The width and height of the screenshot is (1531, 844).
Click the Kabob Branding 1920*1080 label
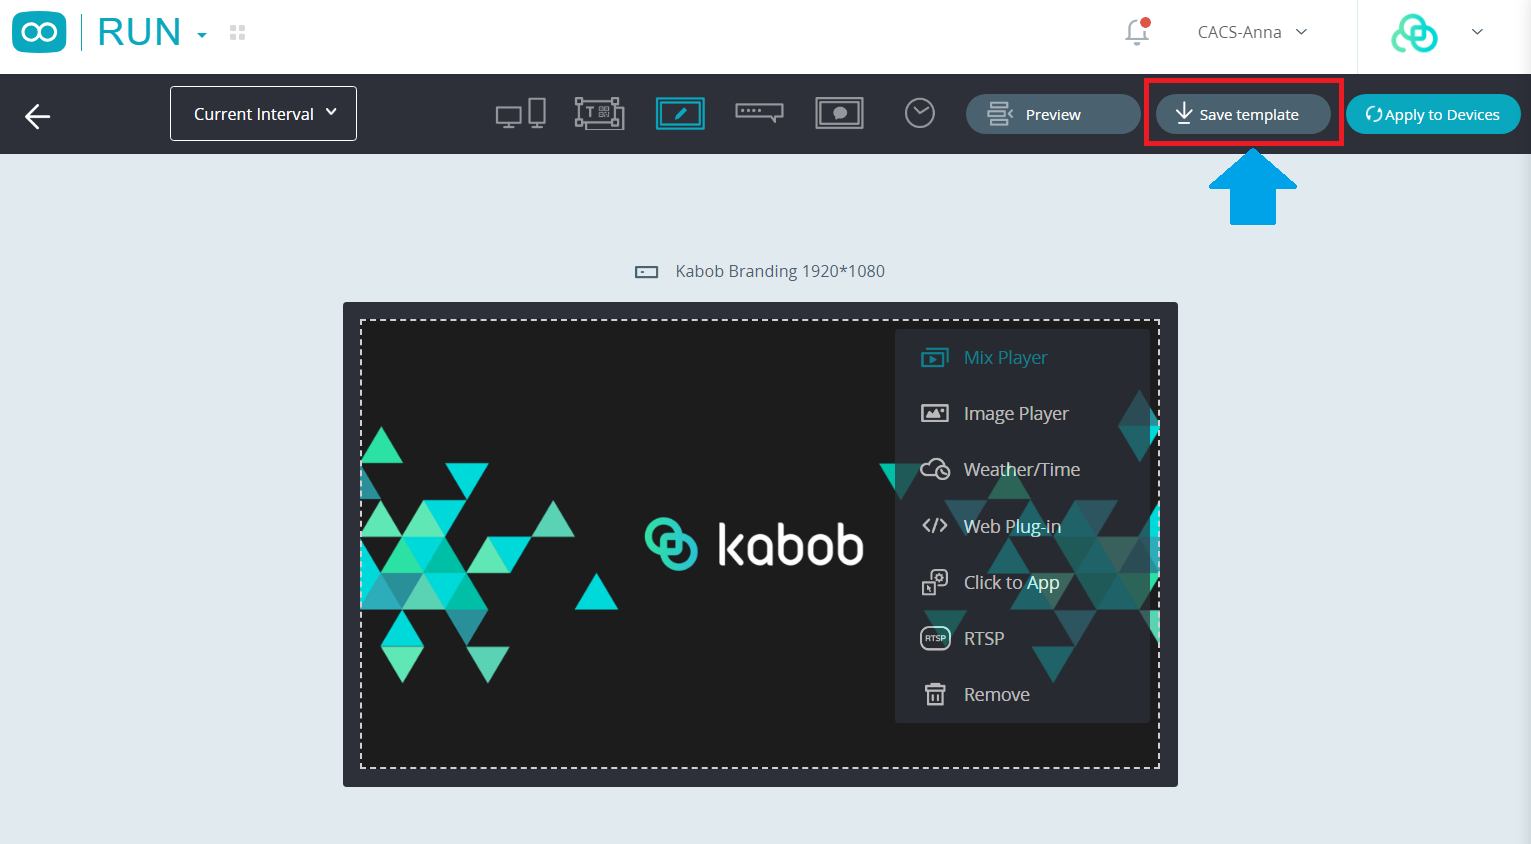point(780,271)
